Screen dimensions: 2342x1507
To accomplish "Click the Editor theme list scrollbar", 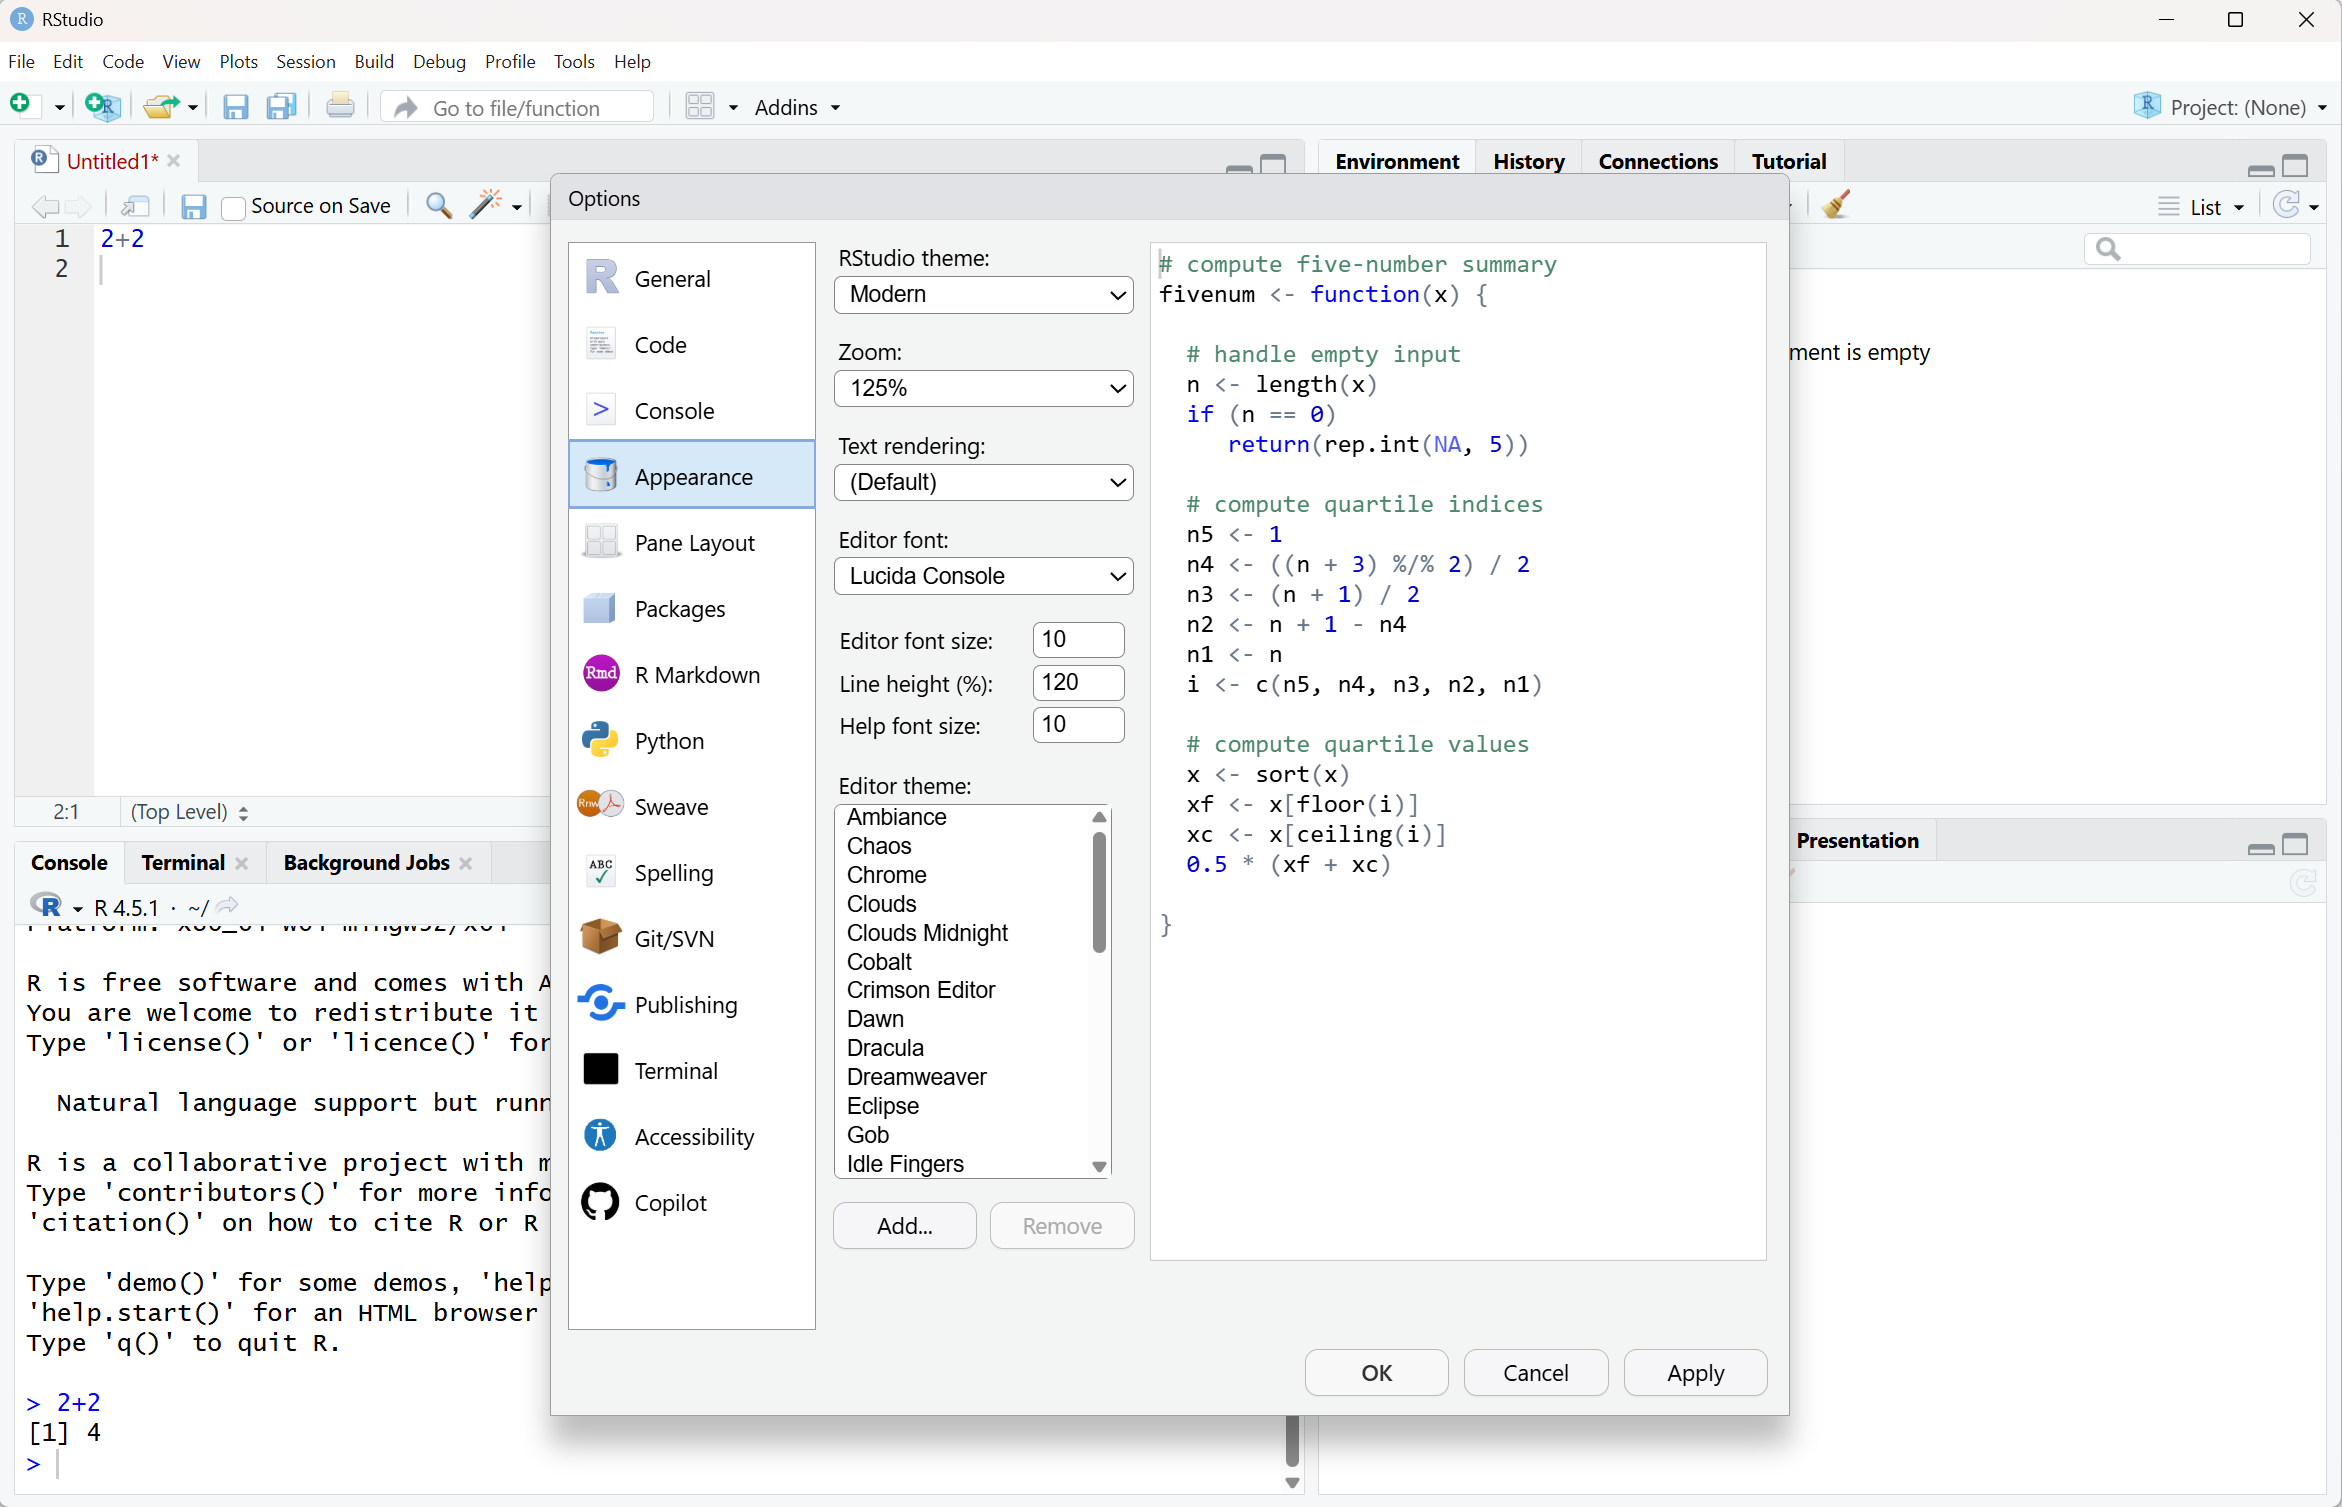I will [1099, 891].
